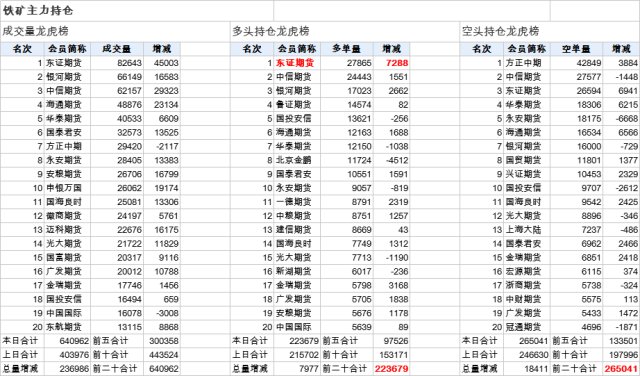Select long position value 24443

(x=359, y=77)
